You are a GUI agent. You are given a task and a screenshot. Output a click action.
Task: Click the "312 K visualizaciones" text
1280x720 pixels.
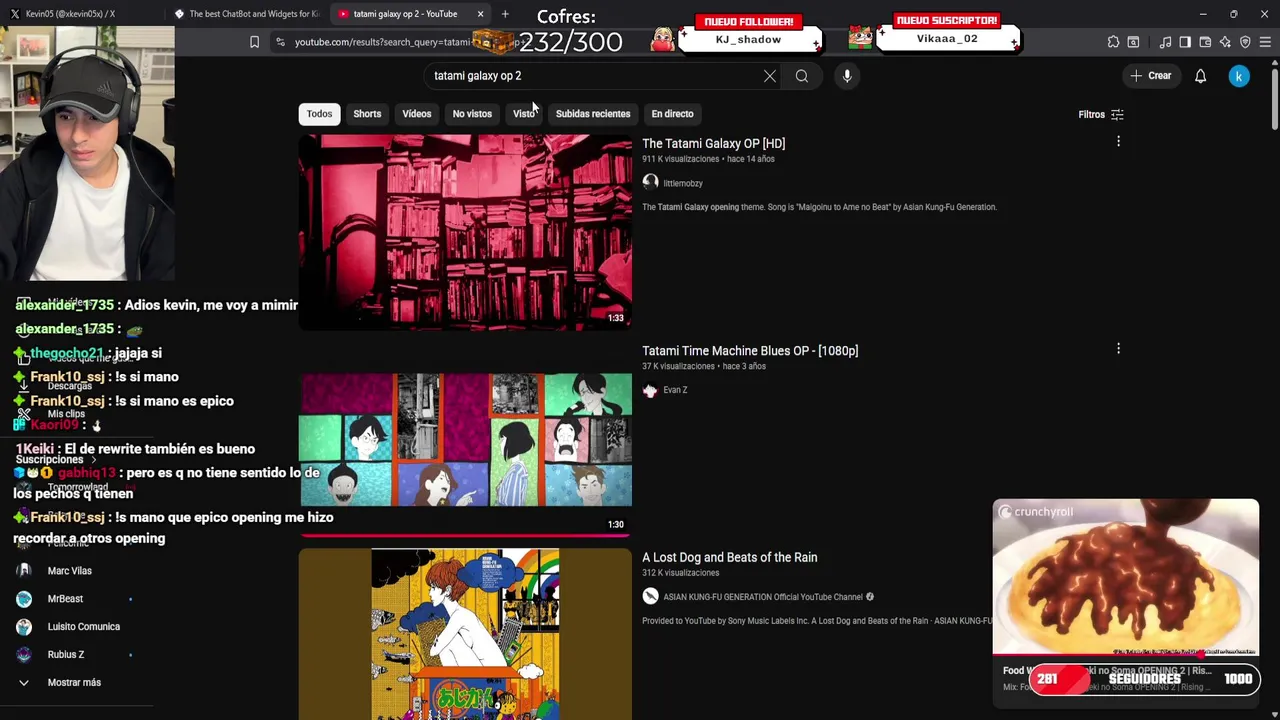(680, 573)
